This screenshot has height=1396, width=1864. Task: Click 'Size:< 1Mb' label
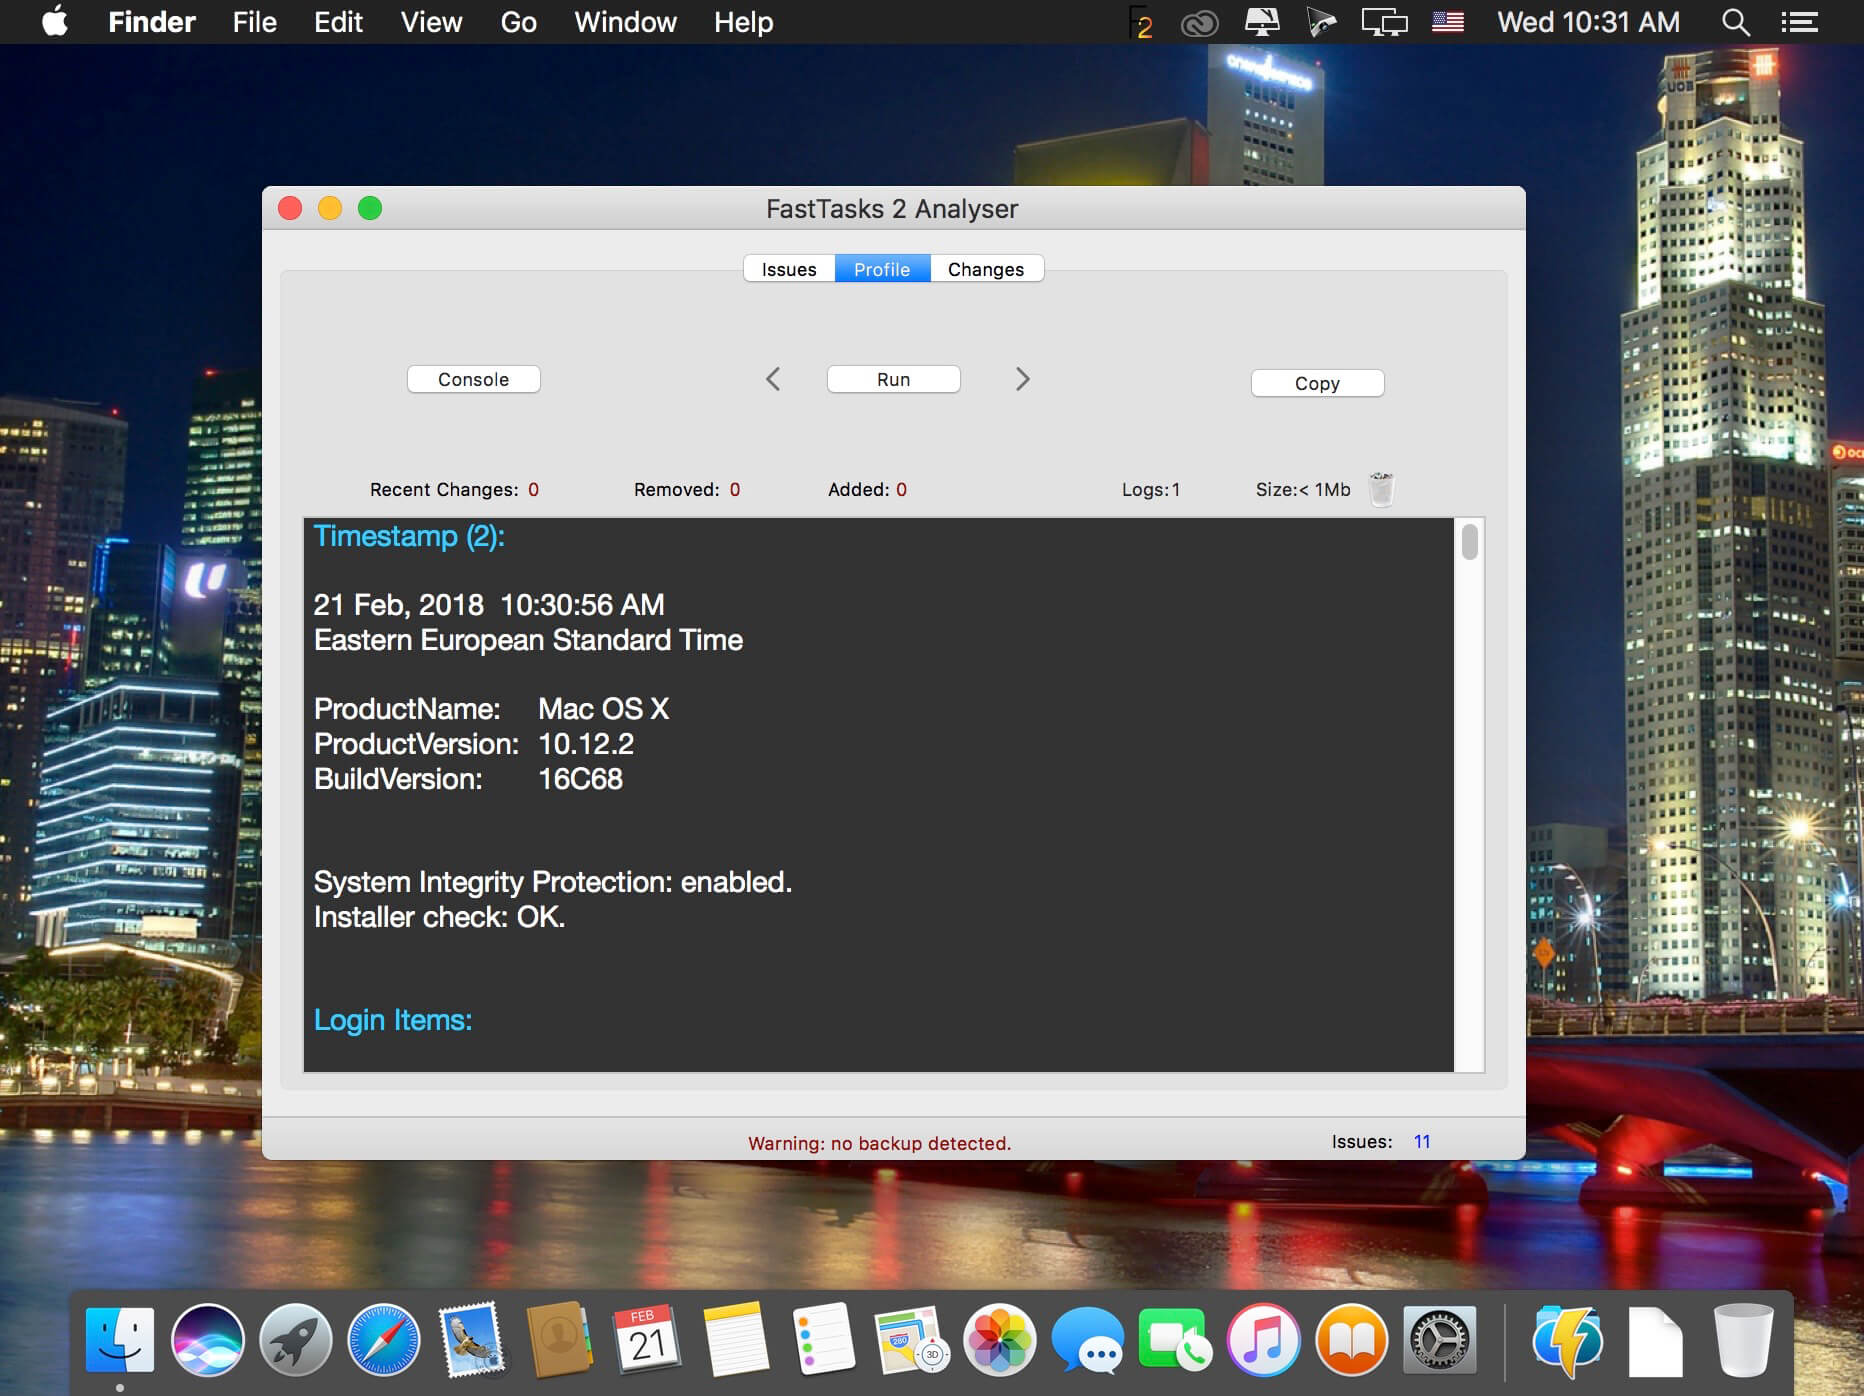(x=1303, y=489)
